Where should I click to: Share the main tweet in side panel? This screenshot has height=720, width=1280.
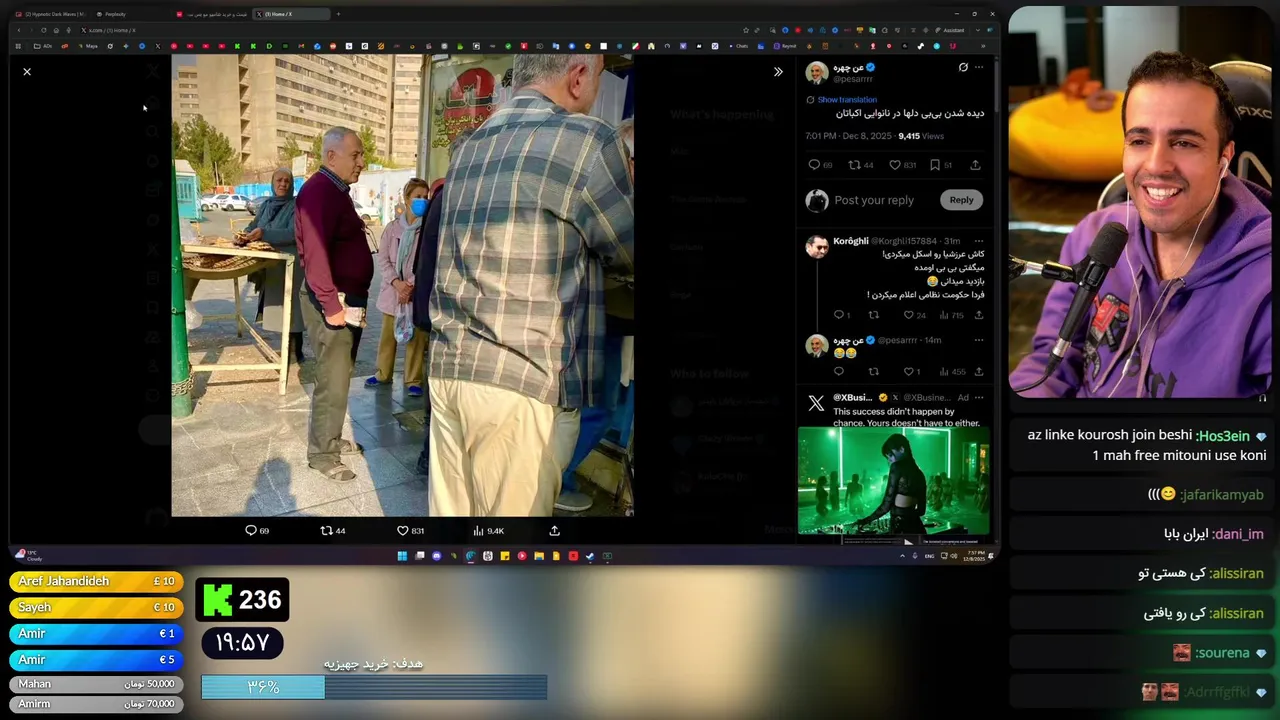pyautogui.click(x=976, y=165)
